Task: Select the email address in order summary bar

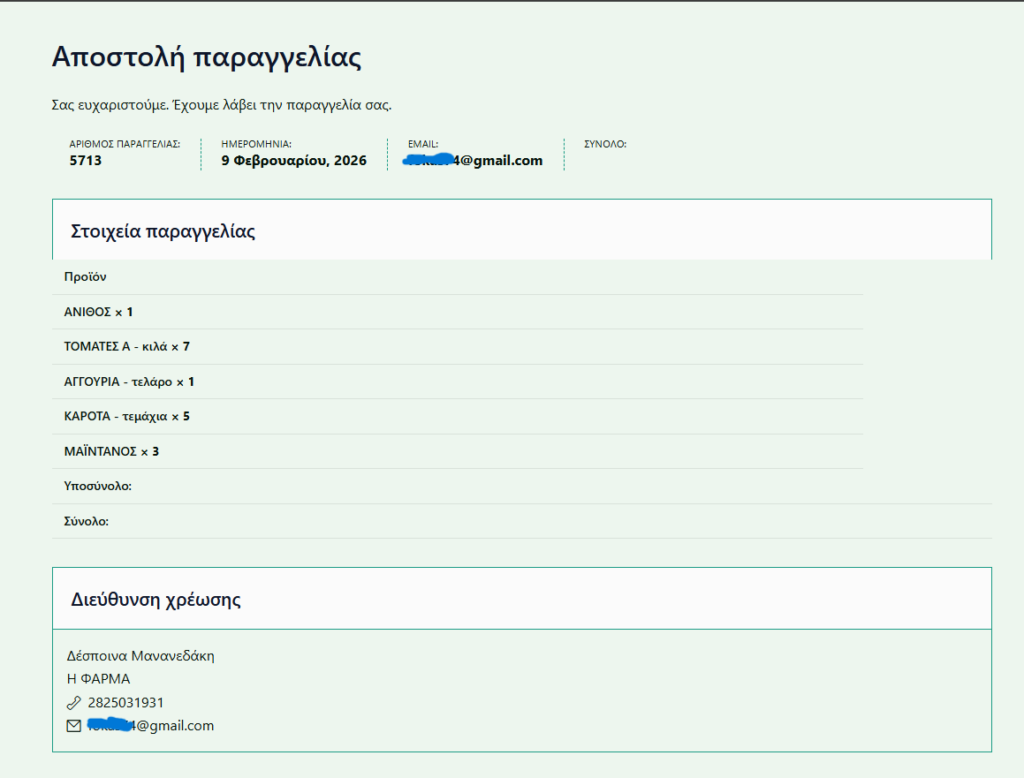Action: (x=474, y=160)
